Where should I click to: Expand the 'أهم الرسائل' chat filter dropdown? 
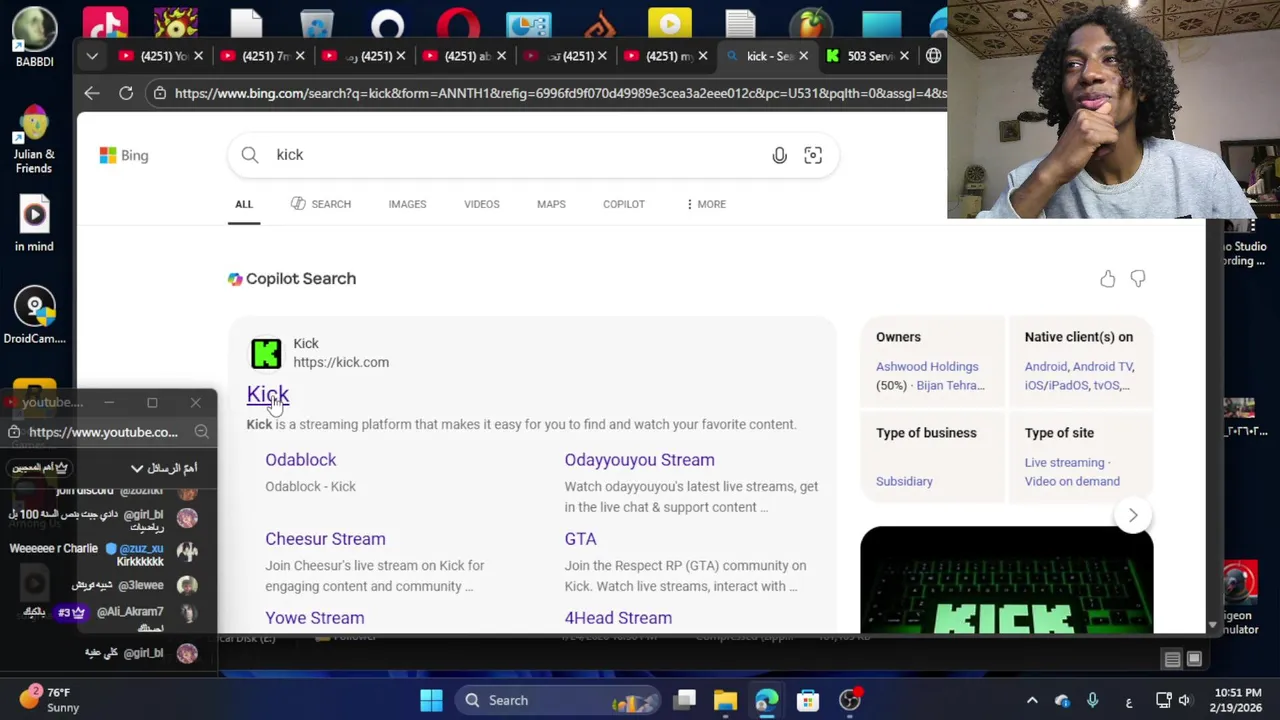tap(164, 468)
